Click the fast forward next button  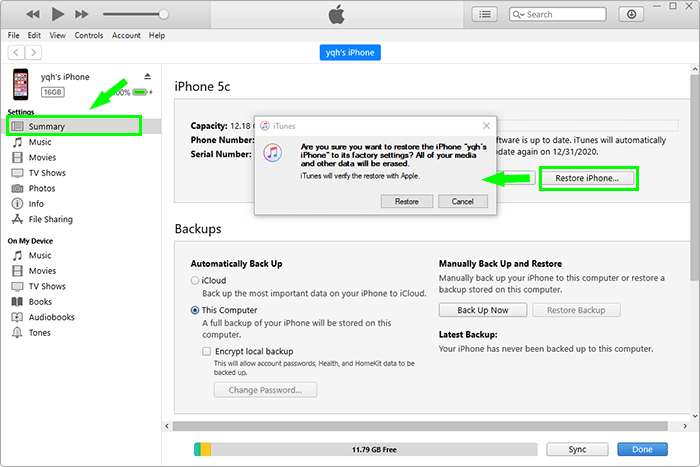click(82, 14)
